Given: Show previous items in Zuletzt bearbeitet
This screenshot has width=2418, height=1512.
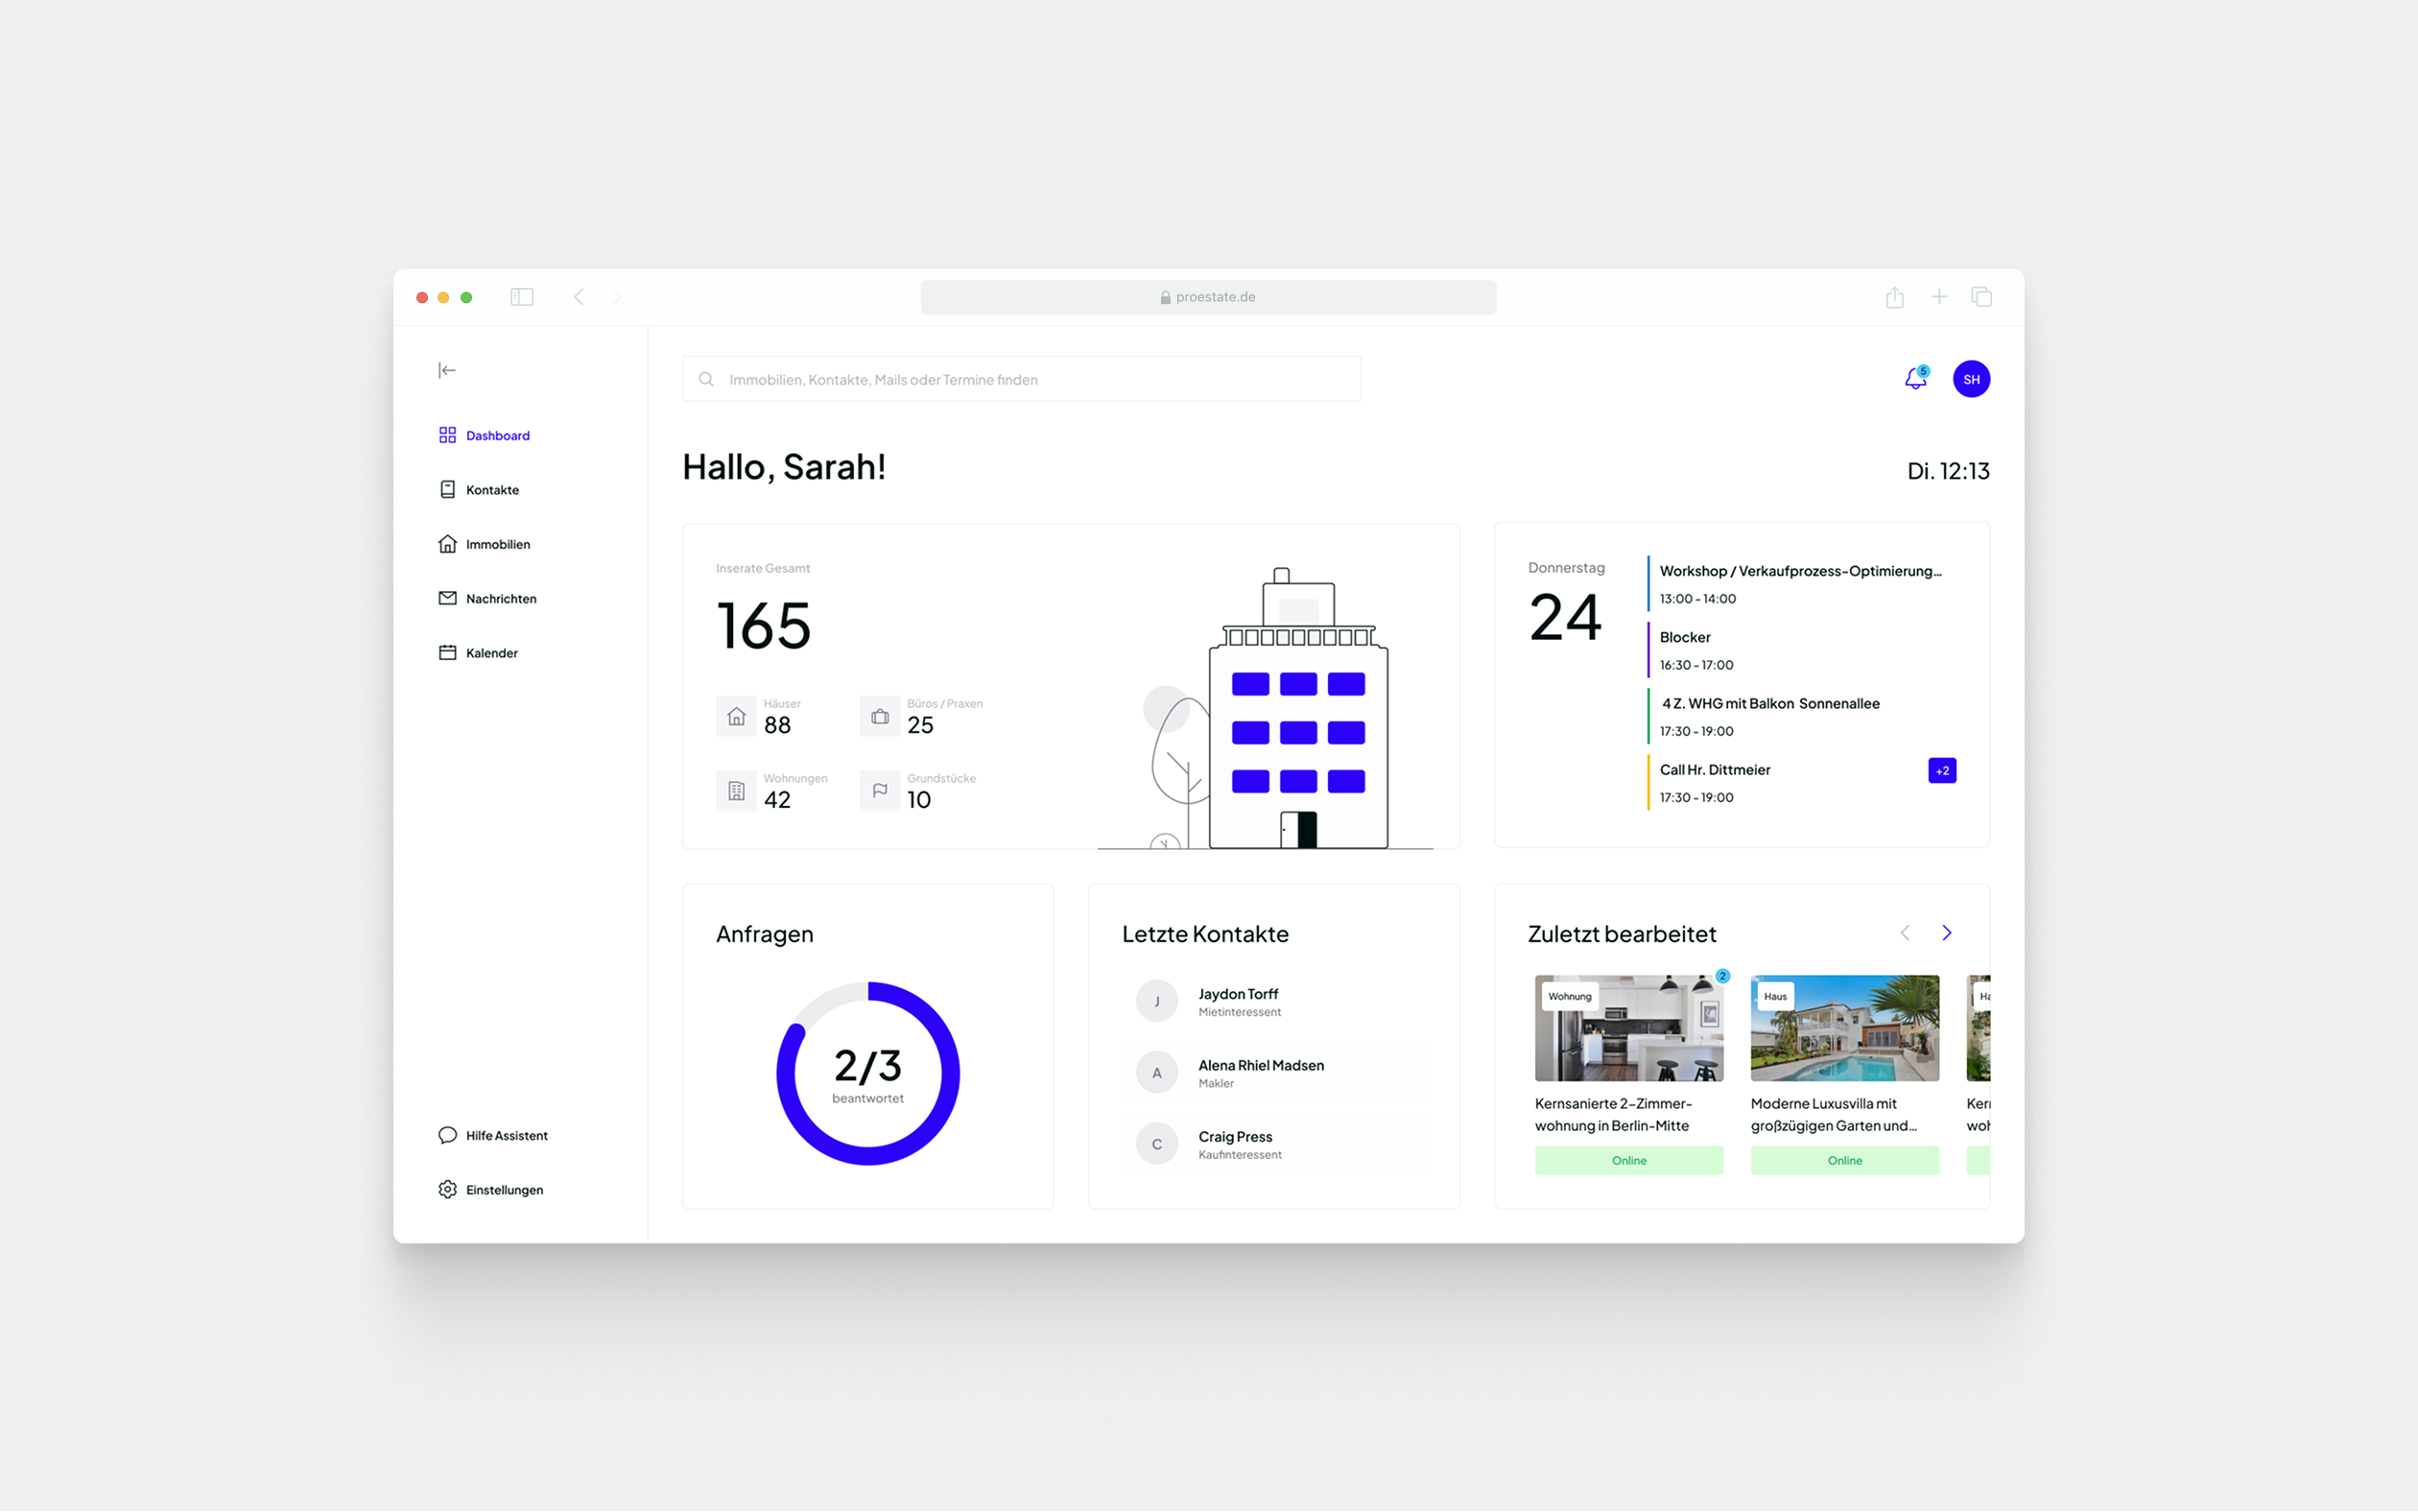Looking at the screenshot, I should coord(1905,933).
